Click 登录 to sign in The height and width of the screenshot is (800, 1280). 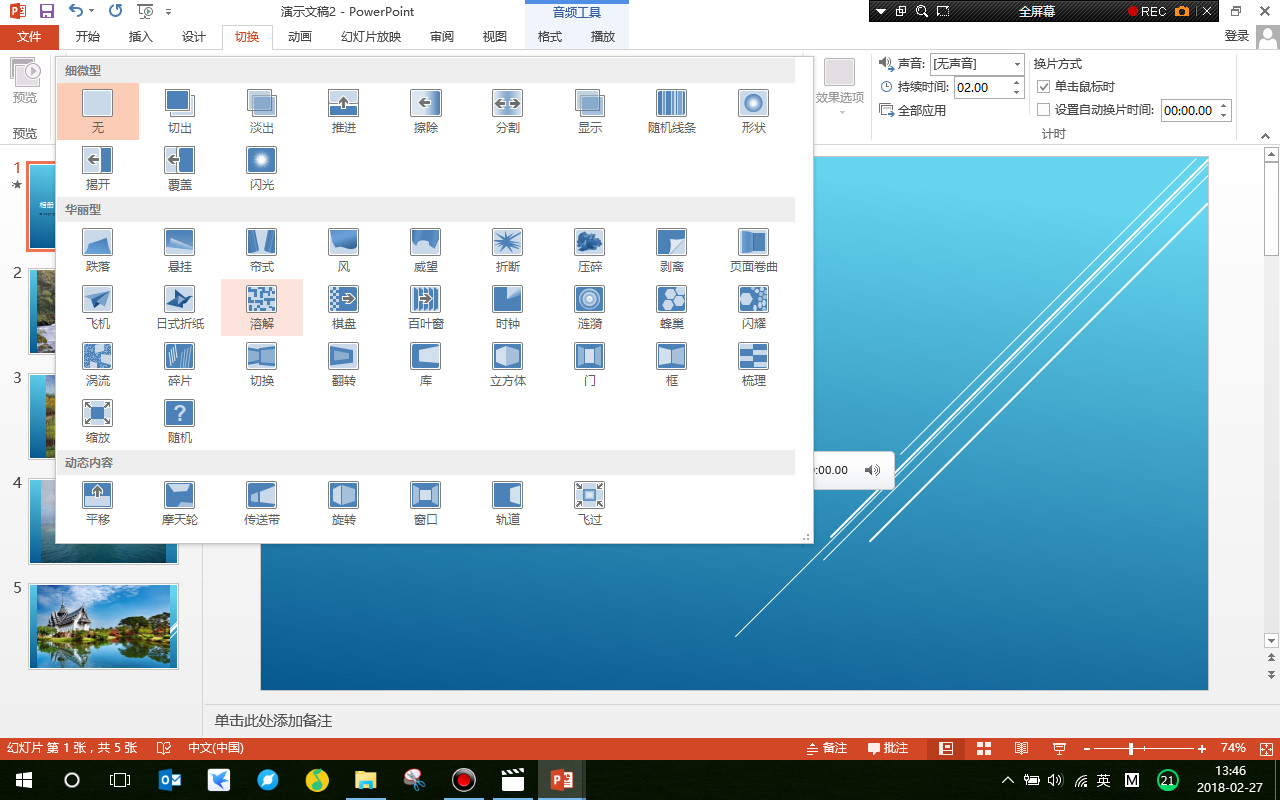point(1237,36)
